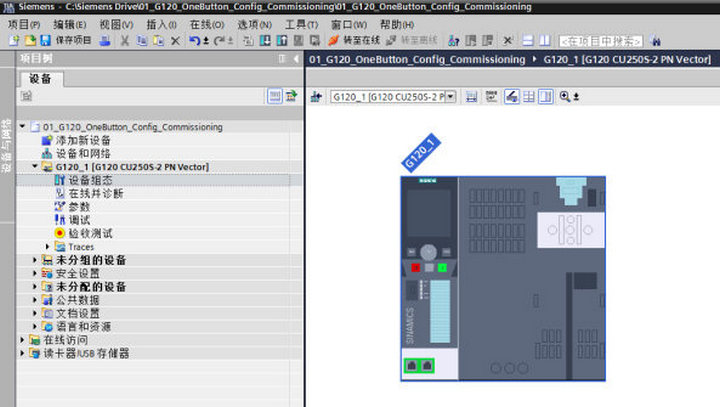Click the Open project icon in the toolbar
This screenshot has width=720, height=407.
[30, 41]
